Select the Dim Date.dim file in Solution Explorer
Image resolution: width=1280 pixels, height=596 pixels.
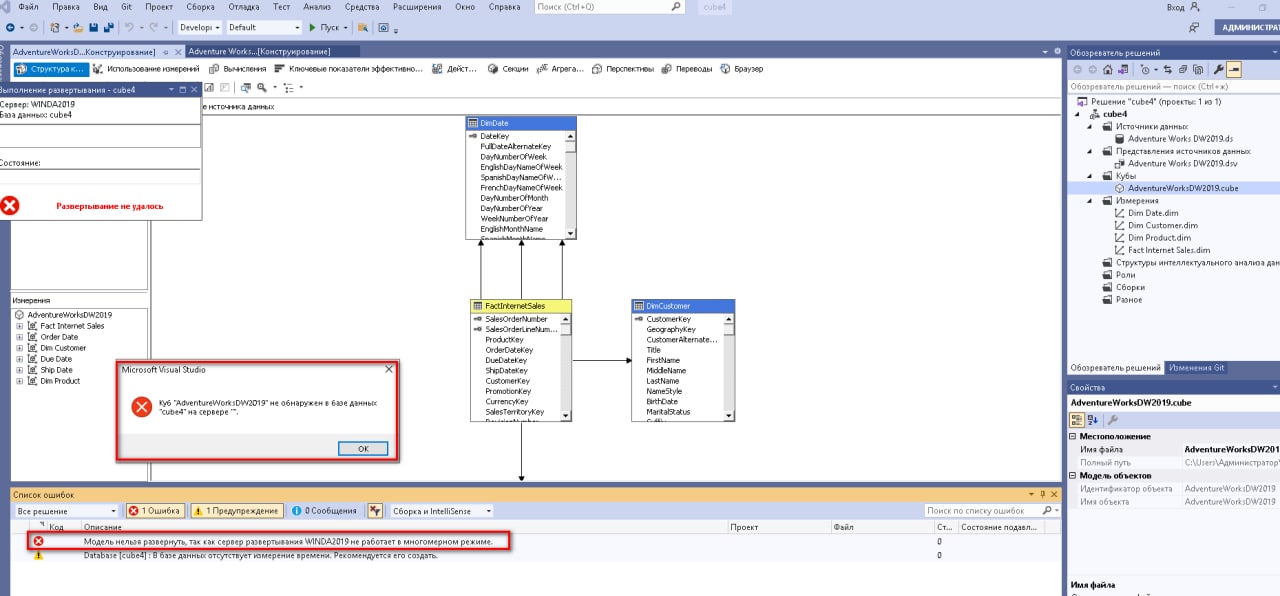(1152, 213)
